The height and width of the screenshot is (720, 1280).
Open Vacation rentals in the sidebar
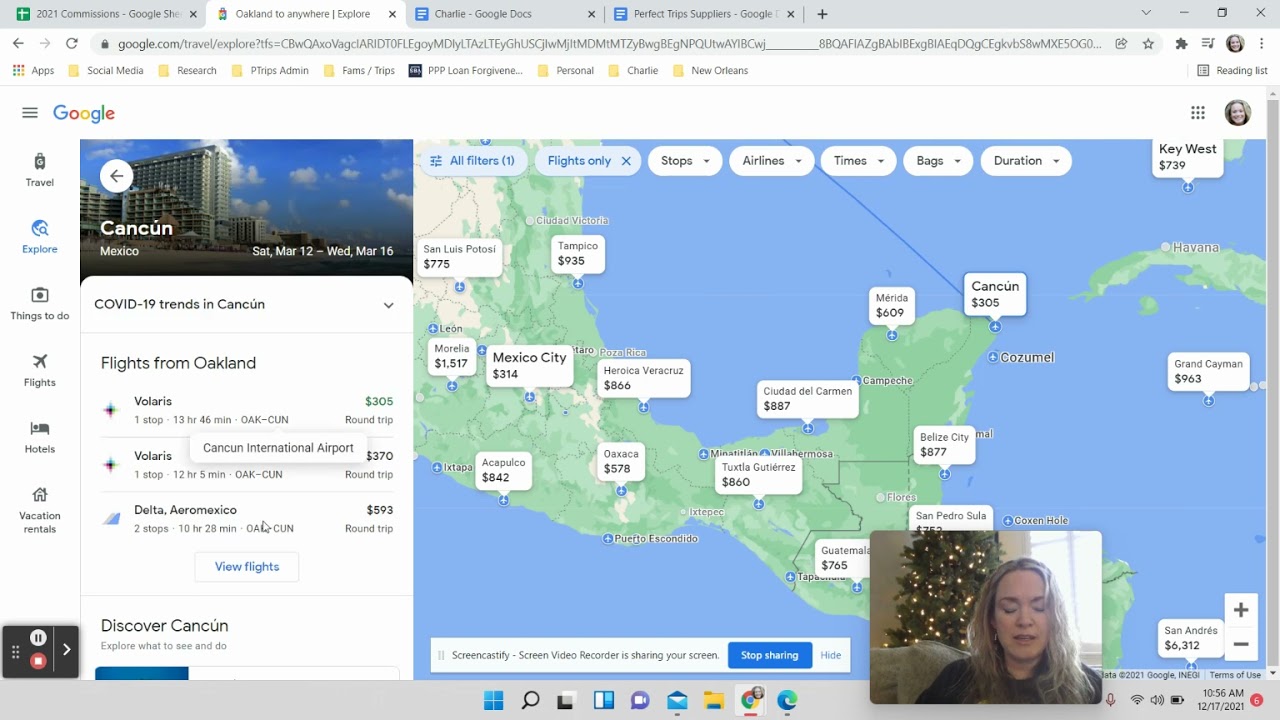[40, 510]
